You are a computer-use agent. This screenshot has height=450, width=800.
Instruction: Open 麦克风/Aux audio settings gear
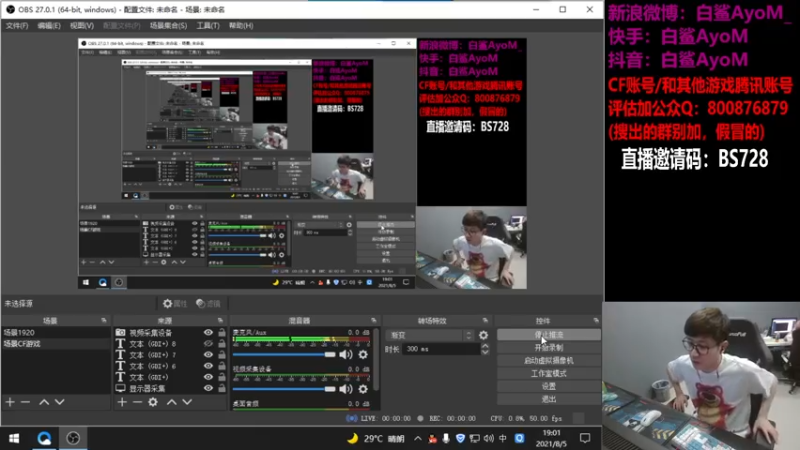pos(363,354)
